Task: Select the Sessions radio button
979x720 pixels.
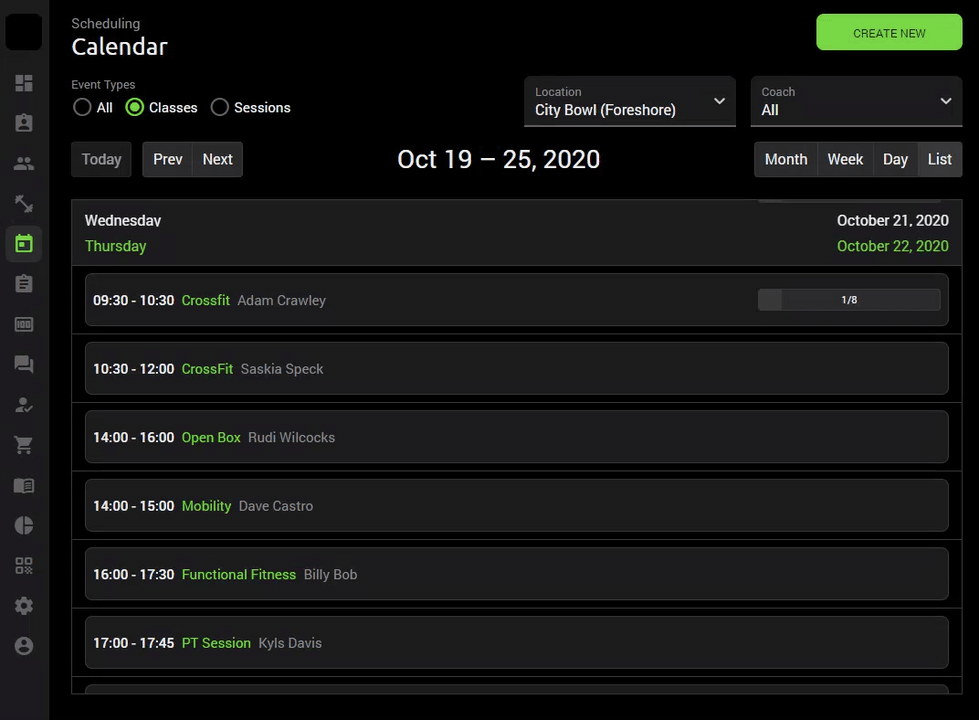Action: tap(220, 107)
